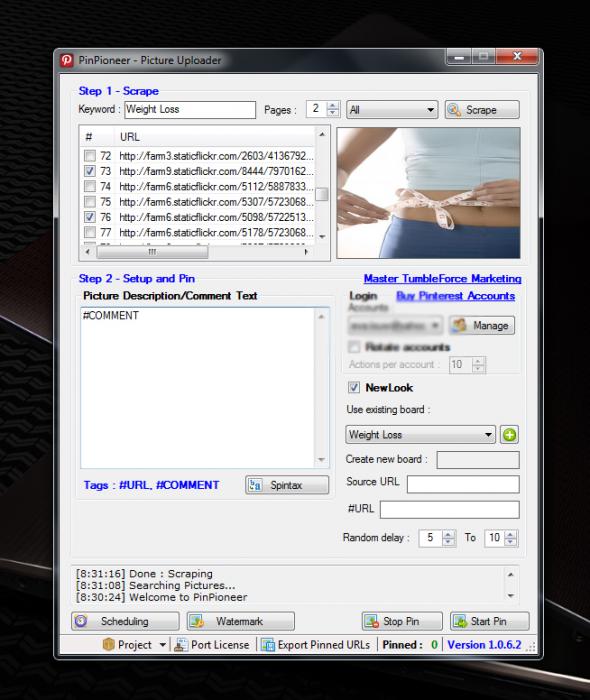
Task: Uncheck the box for URL row 76
Action: [x=90, y=217]
